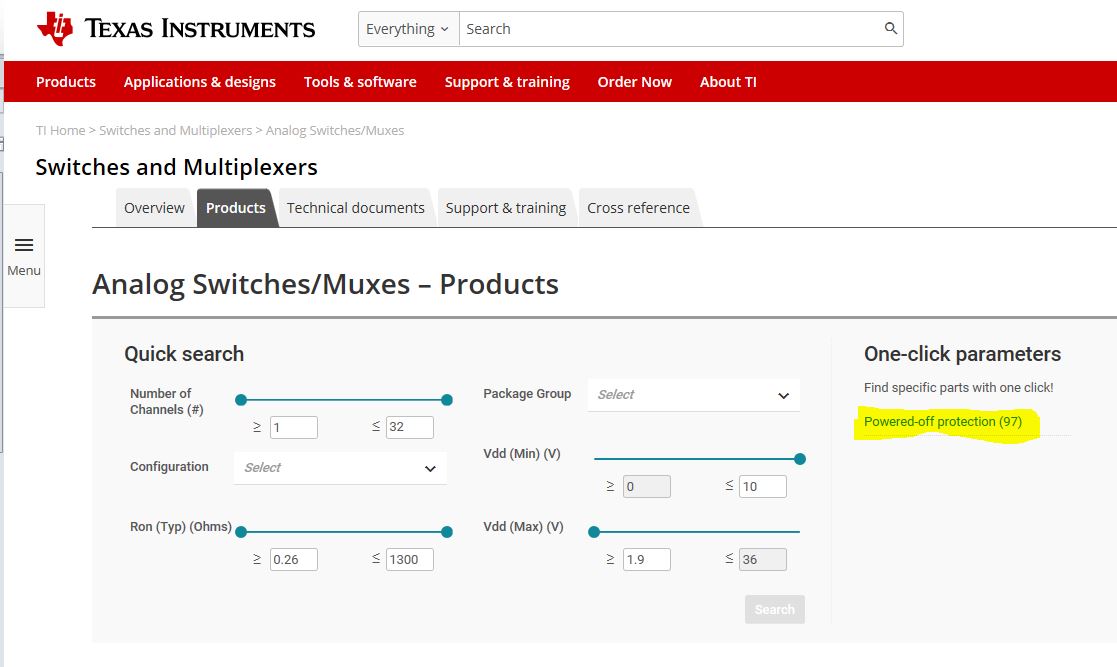Click Ron (Typ) minimum field showing 0.26
This screenshot has height=667, width=1117.
pyautogui.click(x=293, y=559)
